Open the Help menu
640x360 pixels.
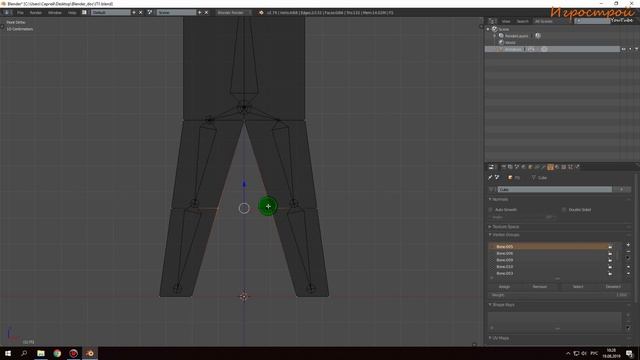click(72, 13)
